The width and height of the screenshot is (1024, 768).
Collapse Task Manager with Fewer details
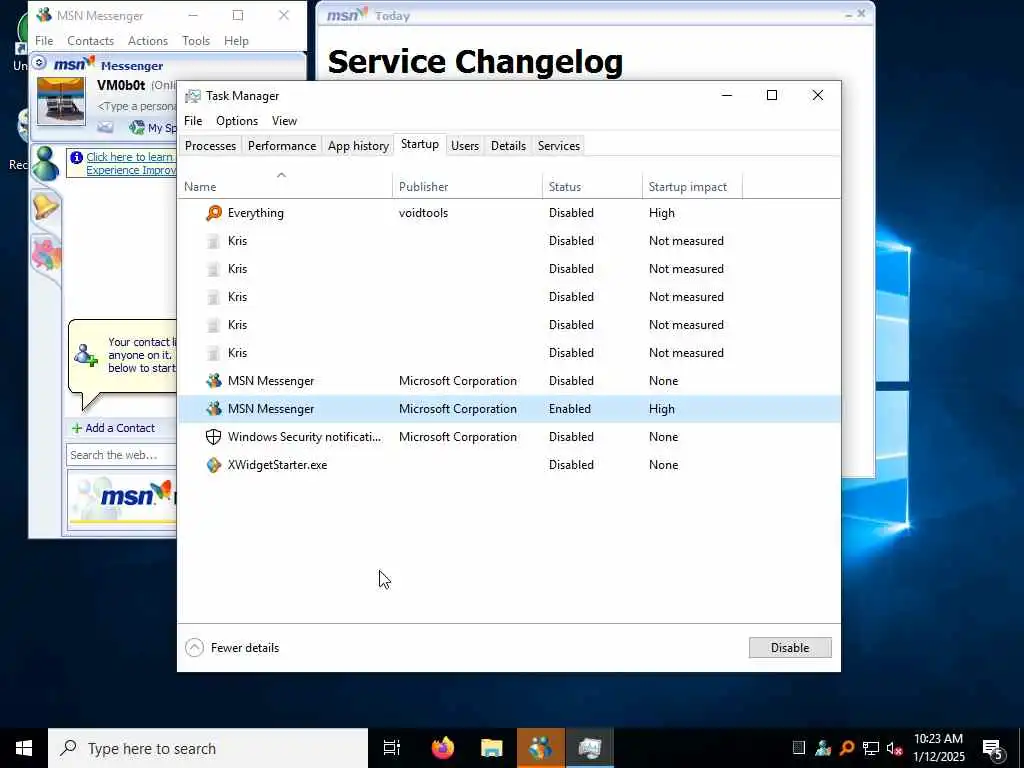click(232, 648)
